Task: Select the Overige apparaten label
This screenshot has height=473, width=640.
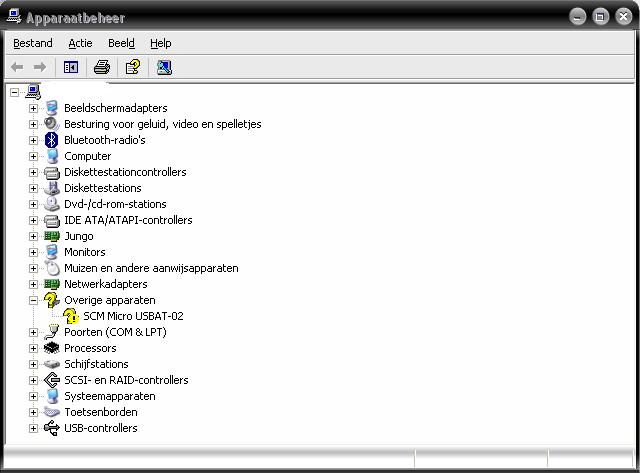Action: point(110,300)
